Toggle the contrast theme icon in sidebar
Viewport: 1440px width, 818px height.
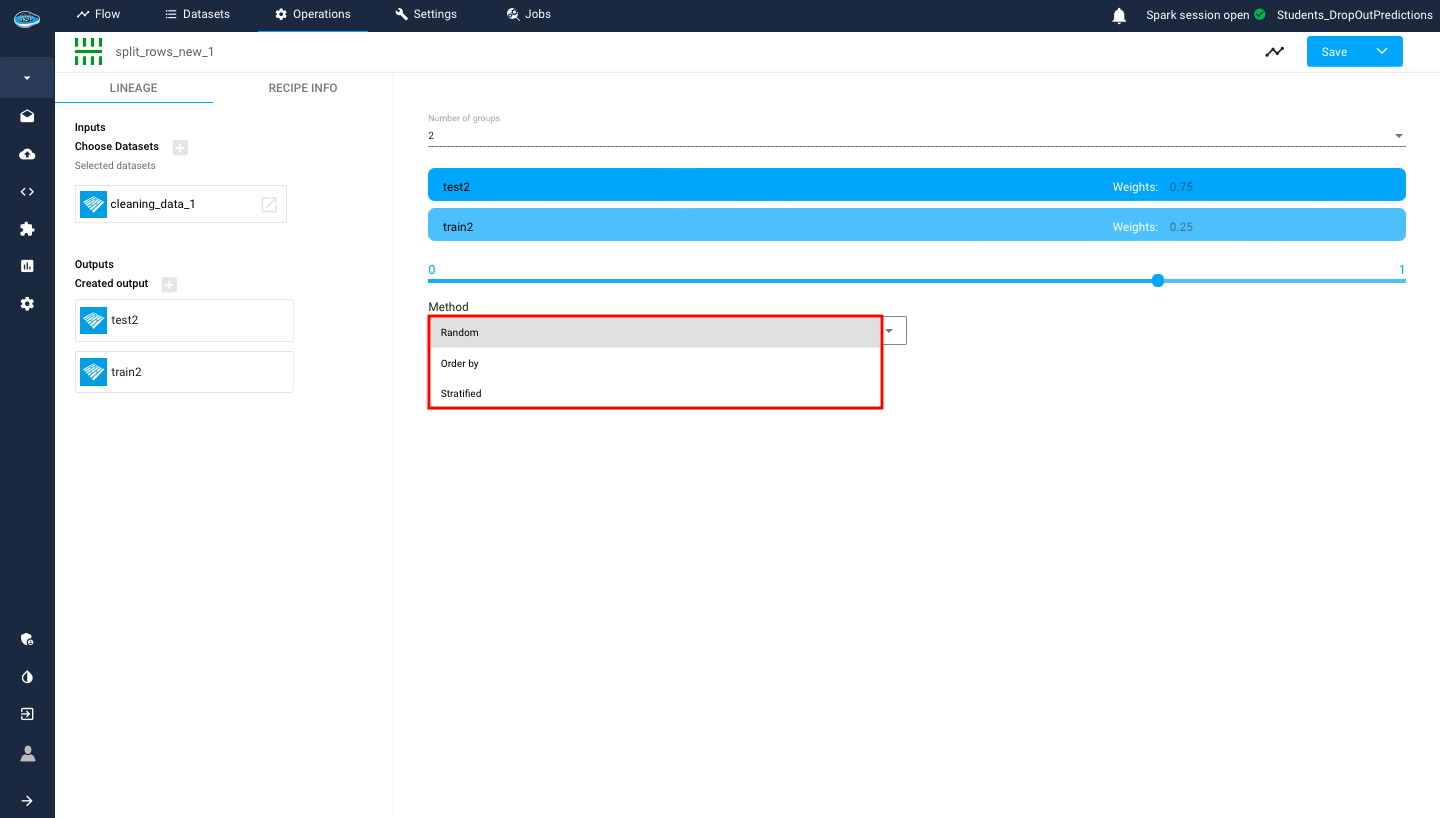coord(27,677)
